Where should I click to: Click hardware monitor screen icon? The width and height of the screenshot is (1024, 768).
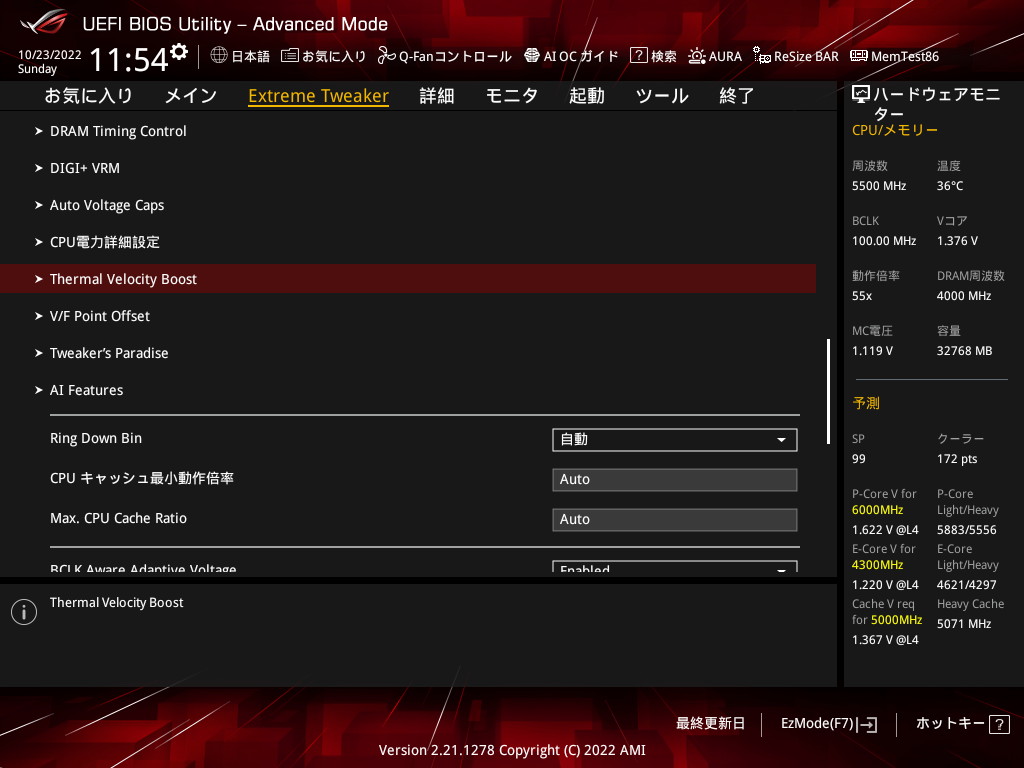click(861, 95)
